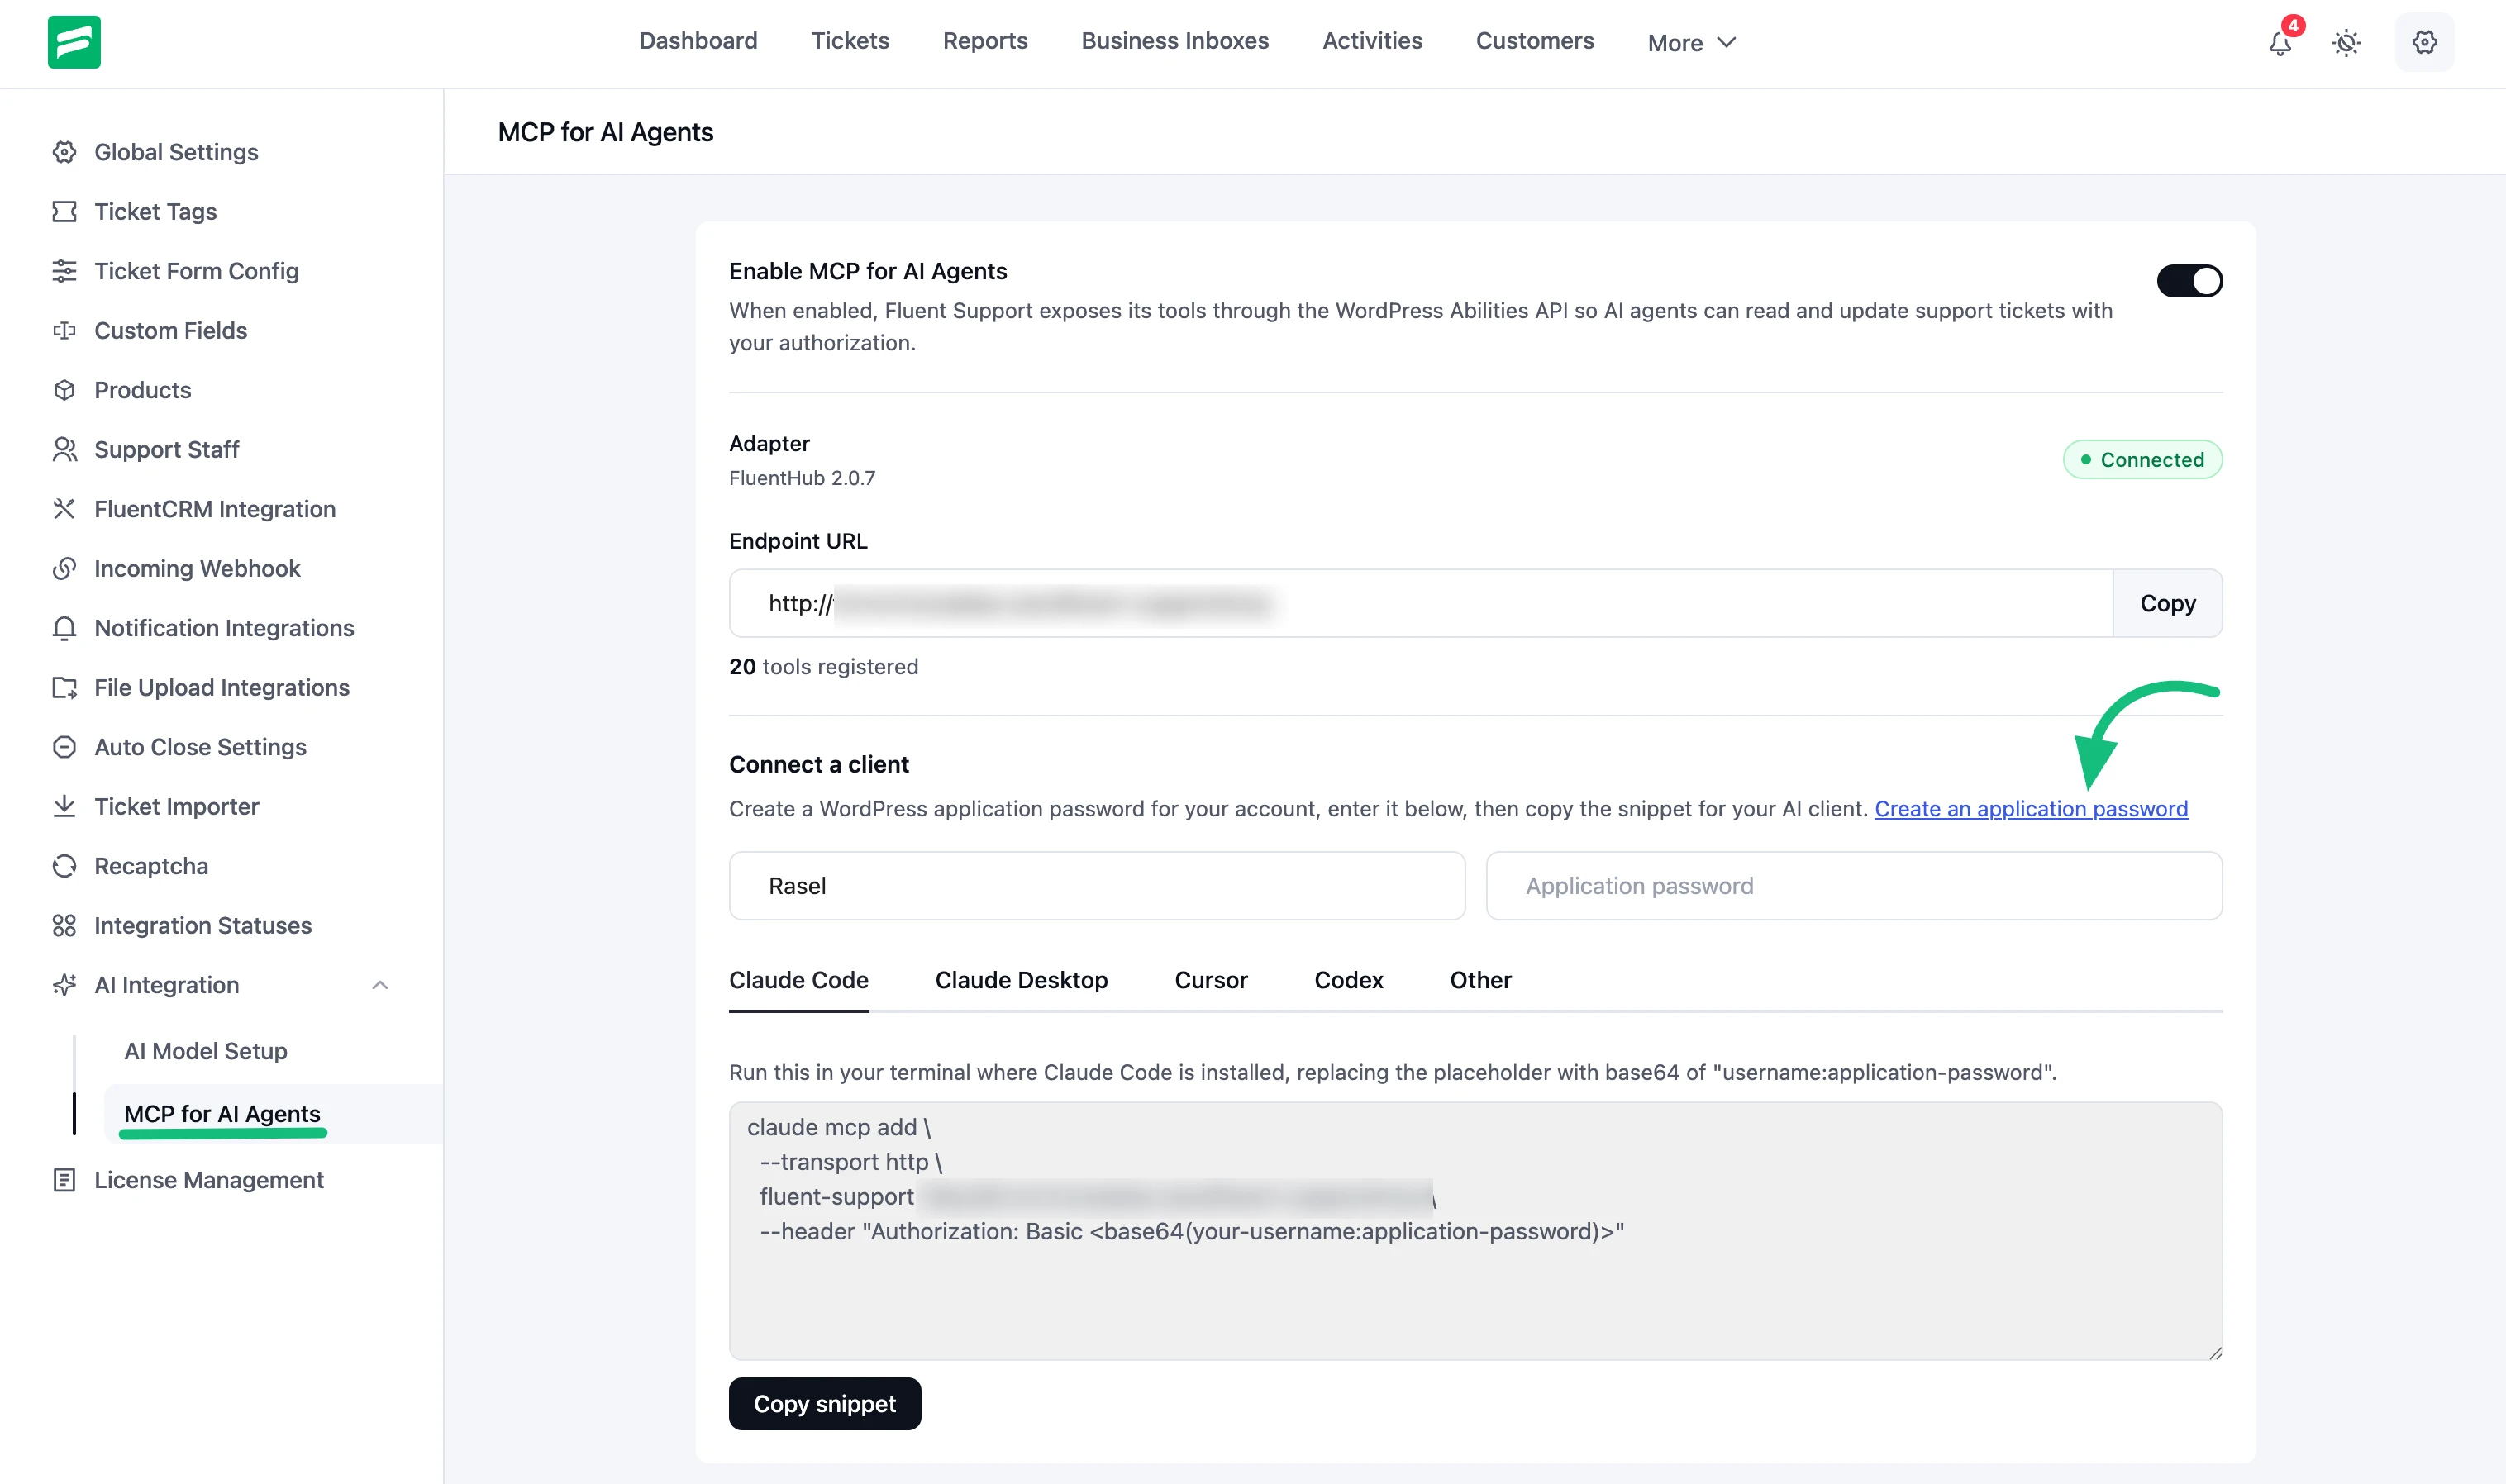Screen dimensions: 2506x1484
Task: Click the Copy snippet button
Action: coord(824,1404)
